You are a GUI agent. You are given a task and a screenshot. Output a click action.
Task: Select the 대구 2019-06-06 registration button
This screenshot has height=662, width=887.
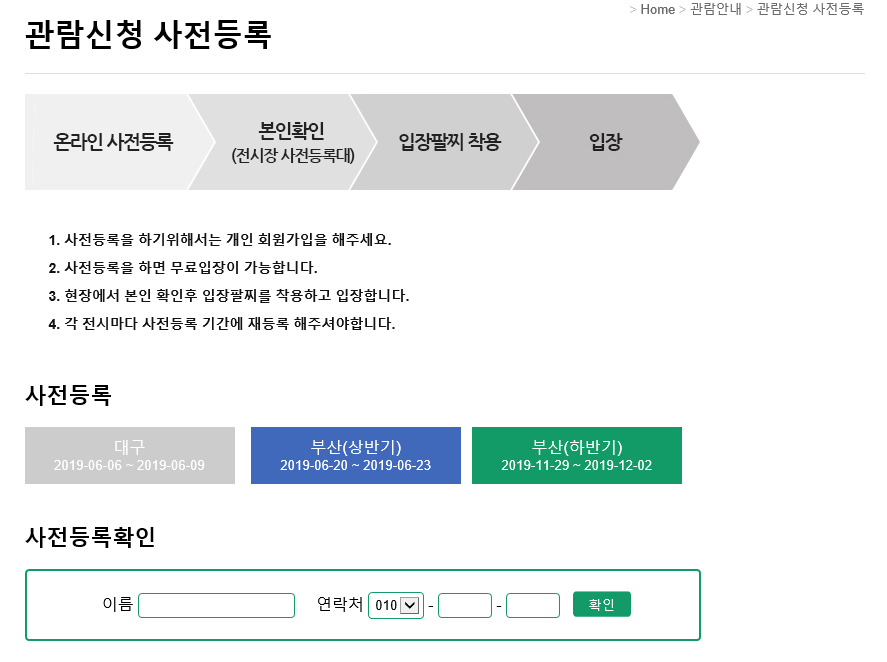tap(130, 455)
